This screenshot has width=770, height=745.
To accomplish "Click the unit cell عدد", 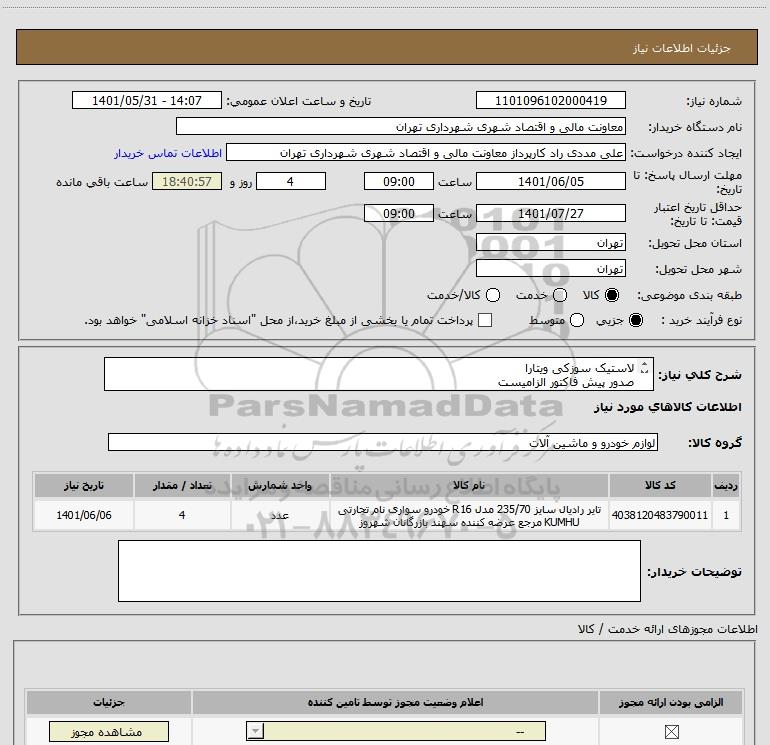I will tap(280, 515).
